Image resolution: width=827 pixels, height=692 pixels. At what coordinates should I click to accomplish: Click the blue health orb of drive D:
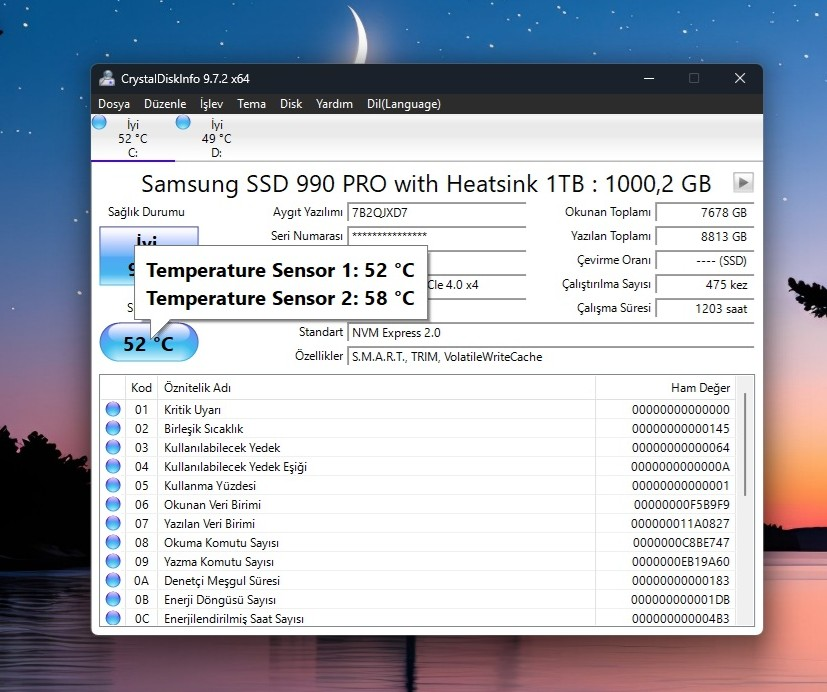pyautogui.click(x=183, y=122)
